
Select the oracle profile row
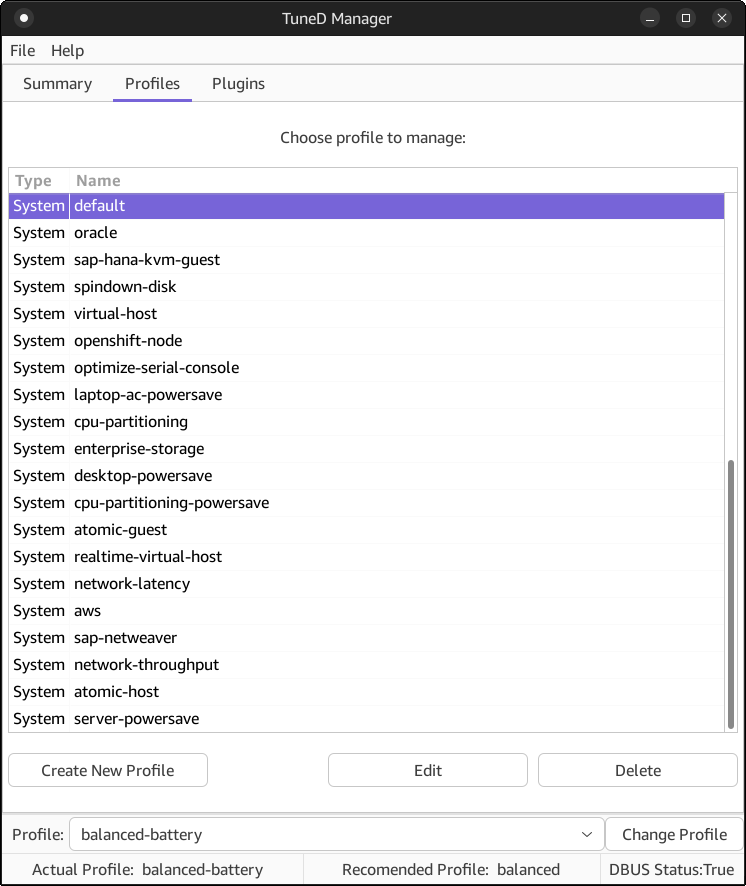tap(366, 233)
